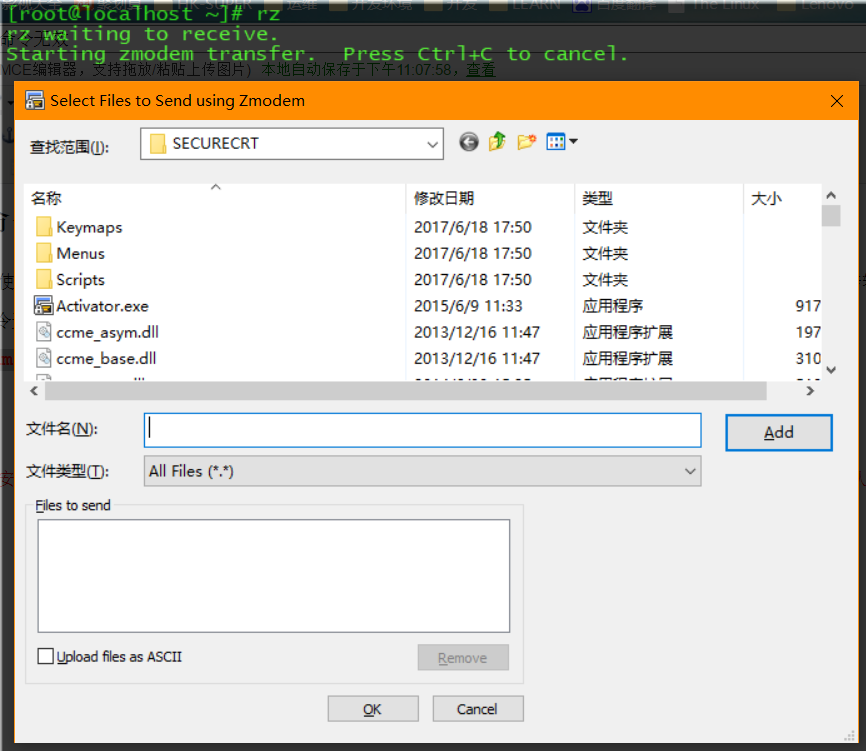Screen dimensions: 866x751
Task: Click the size value 310
Action: click(x=808, y=359)
